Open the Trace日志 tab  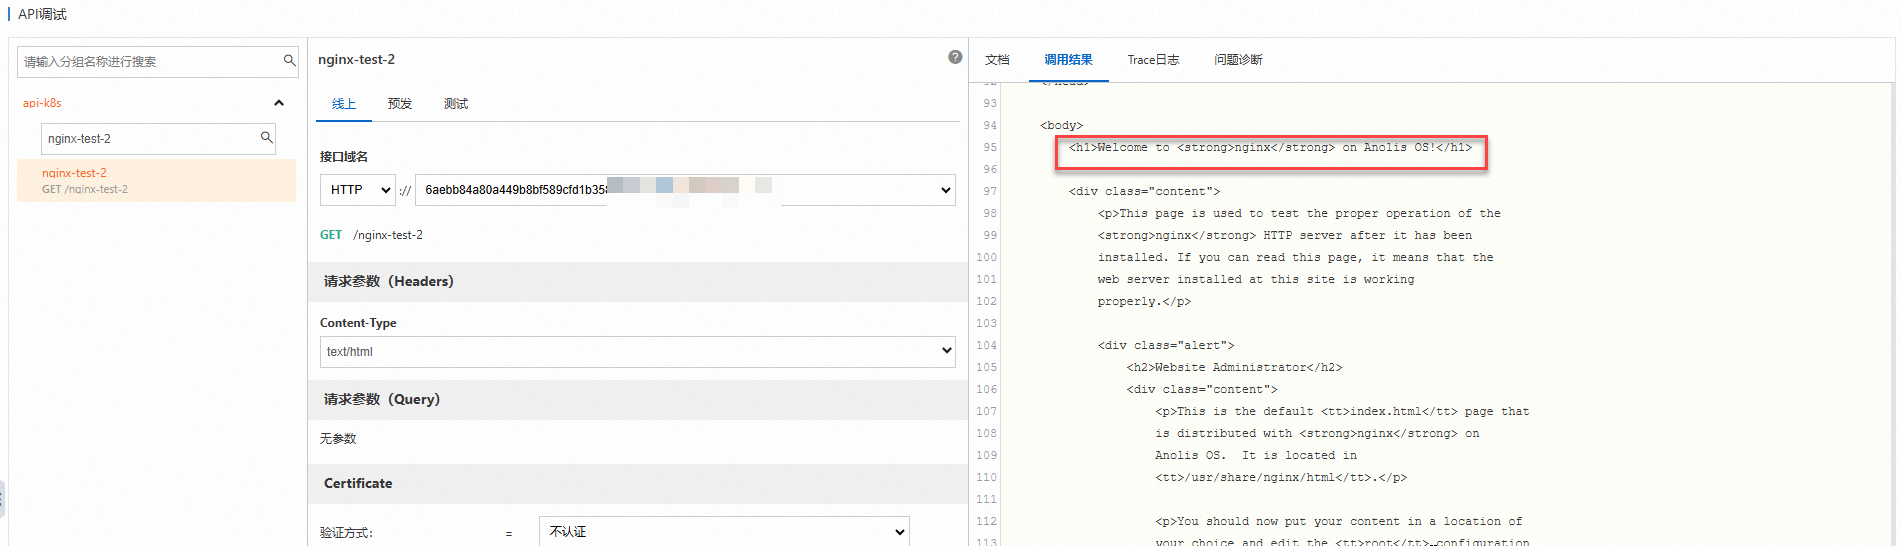click(1153, 60)
